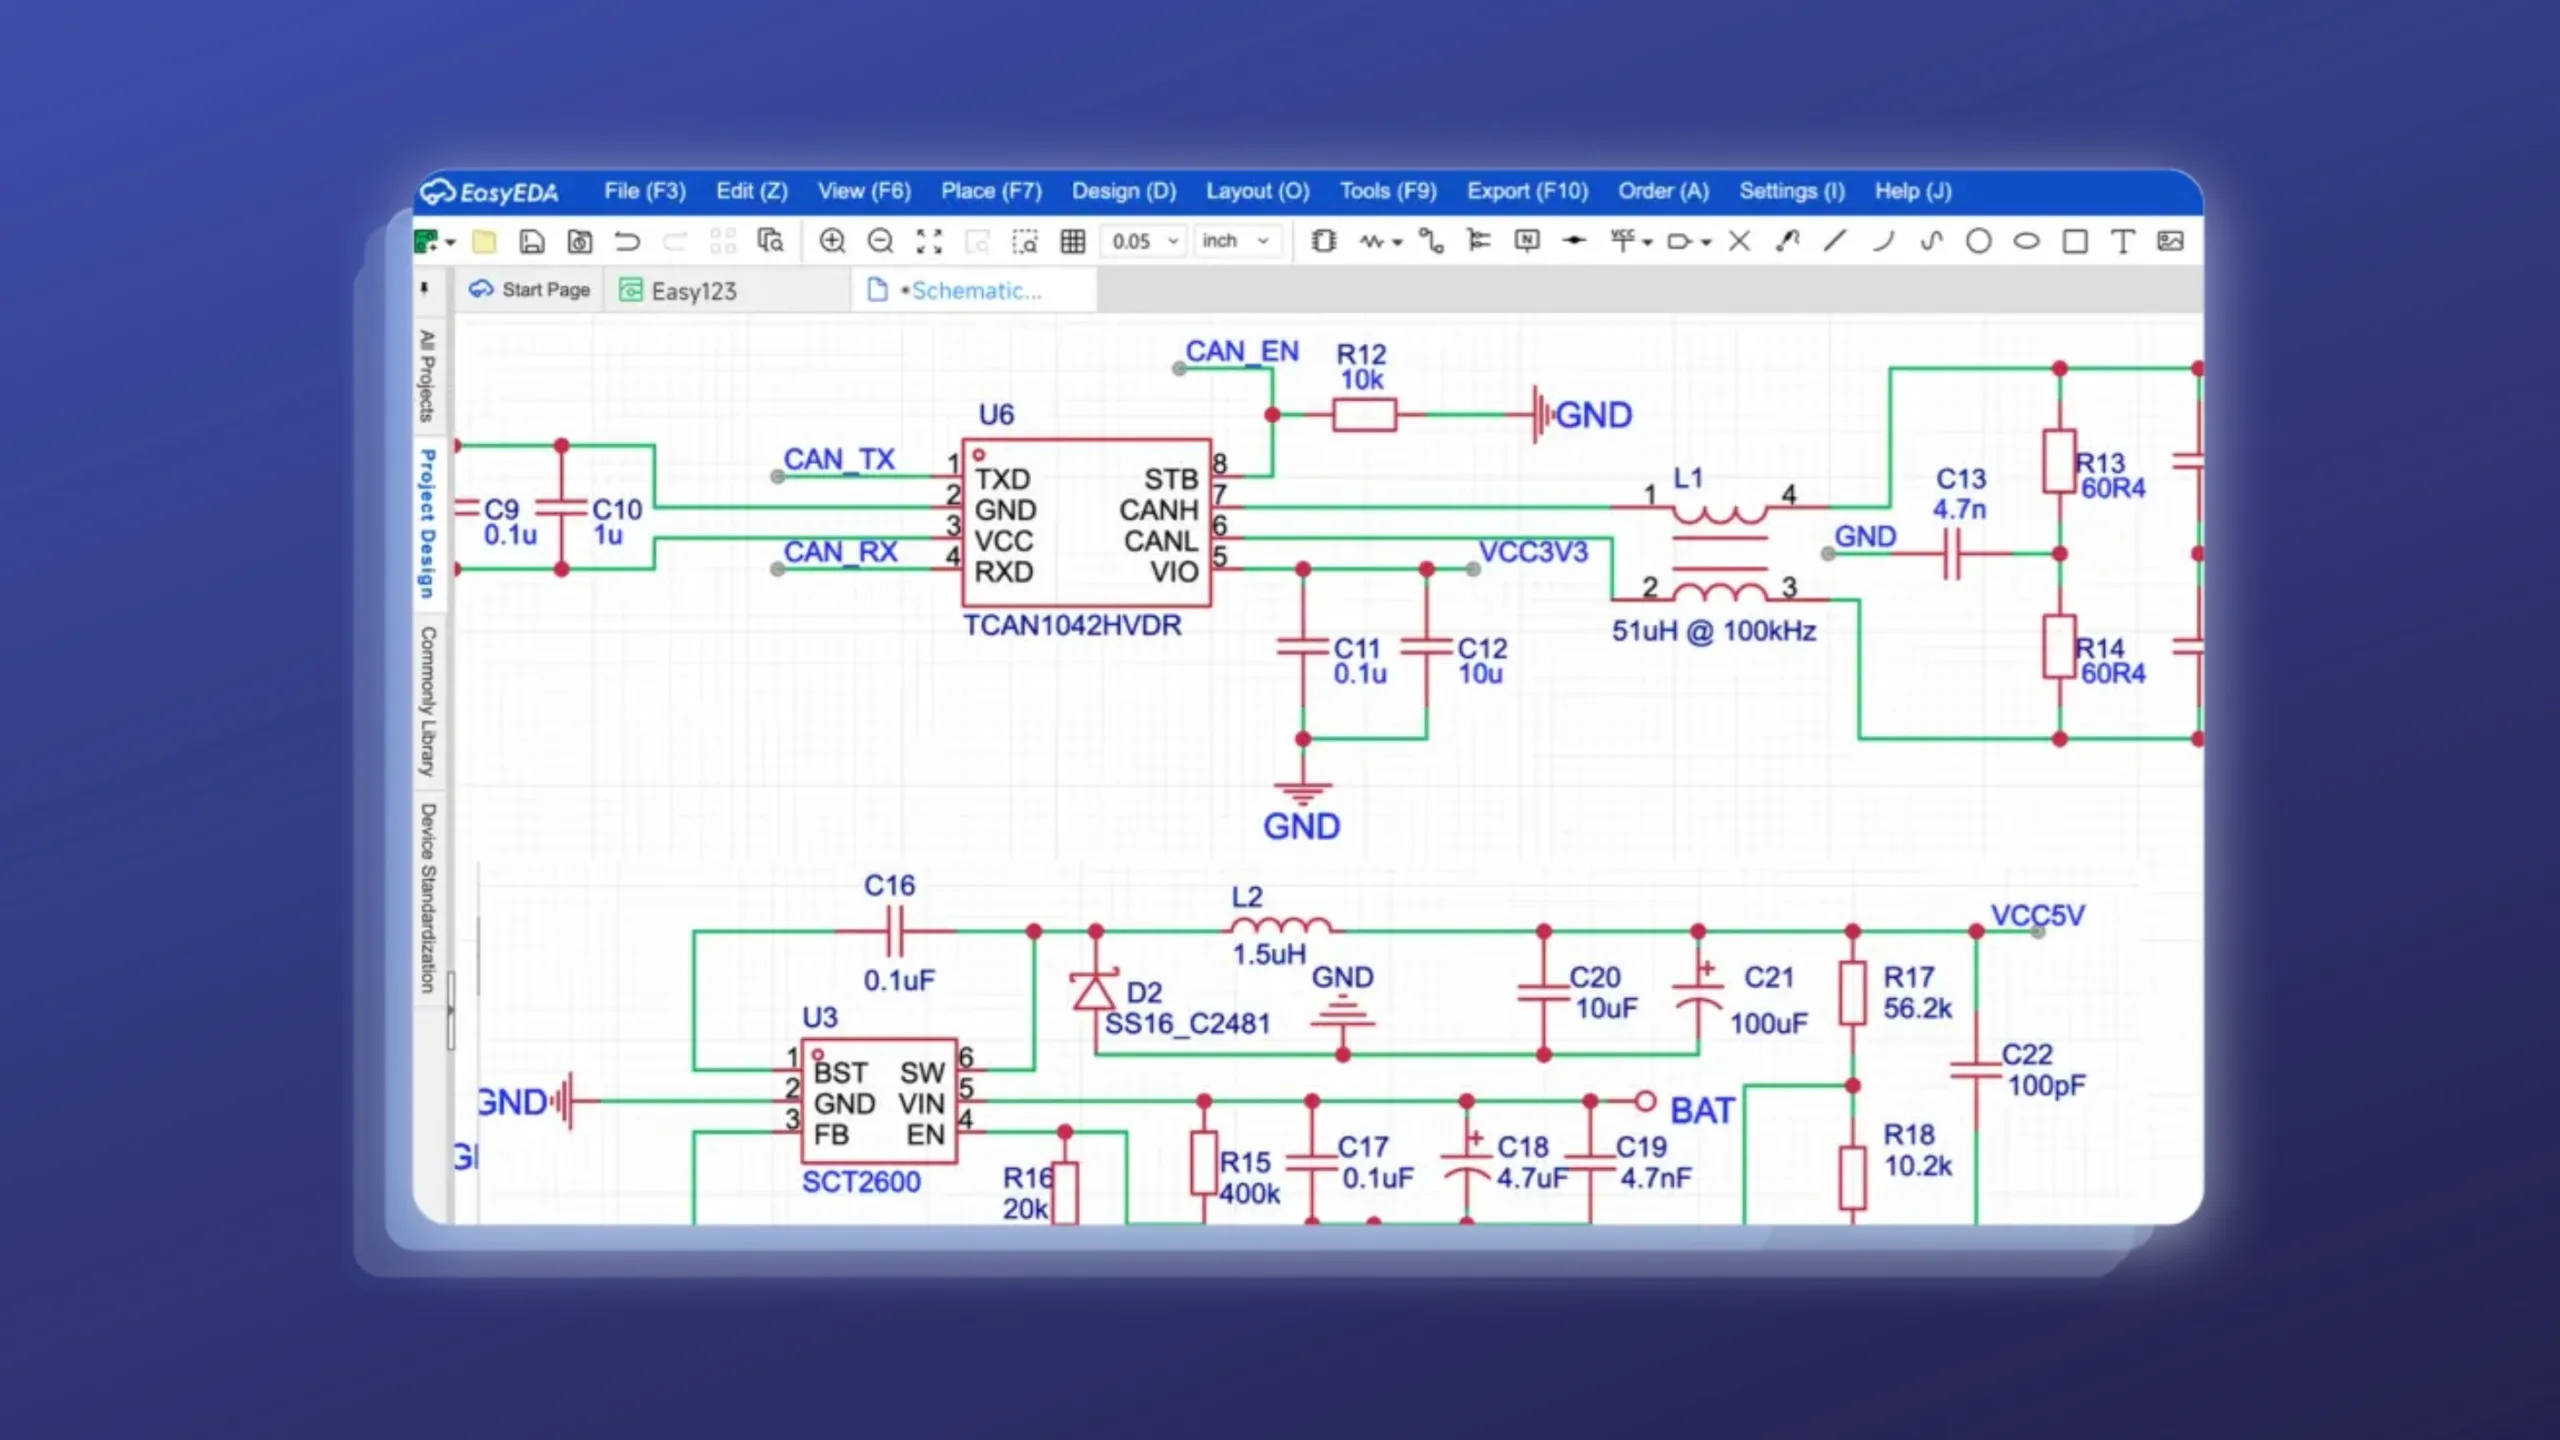Open the 0.05 grid size dropdown
This screenshot has height=1440, width=2560.
(x=1144, y=241)
